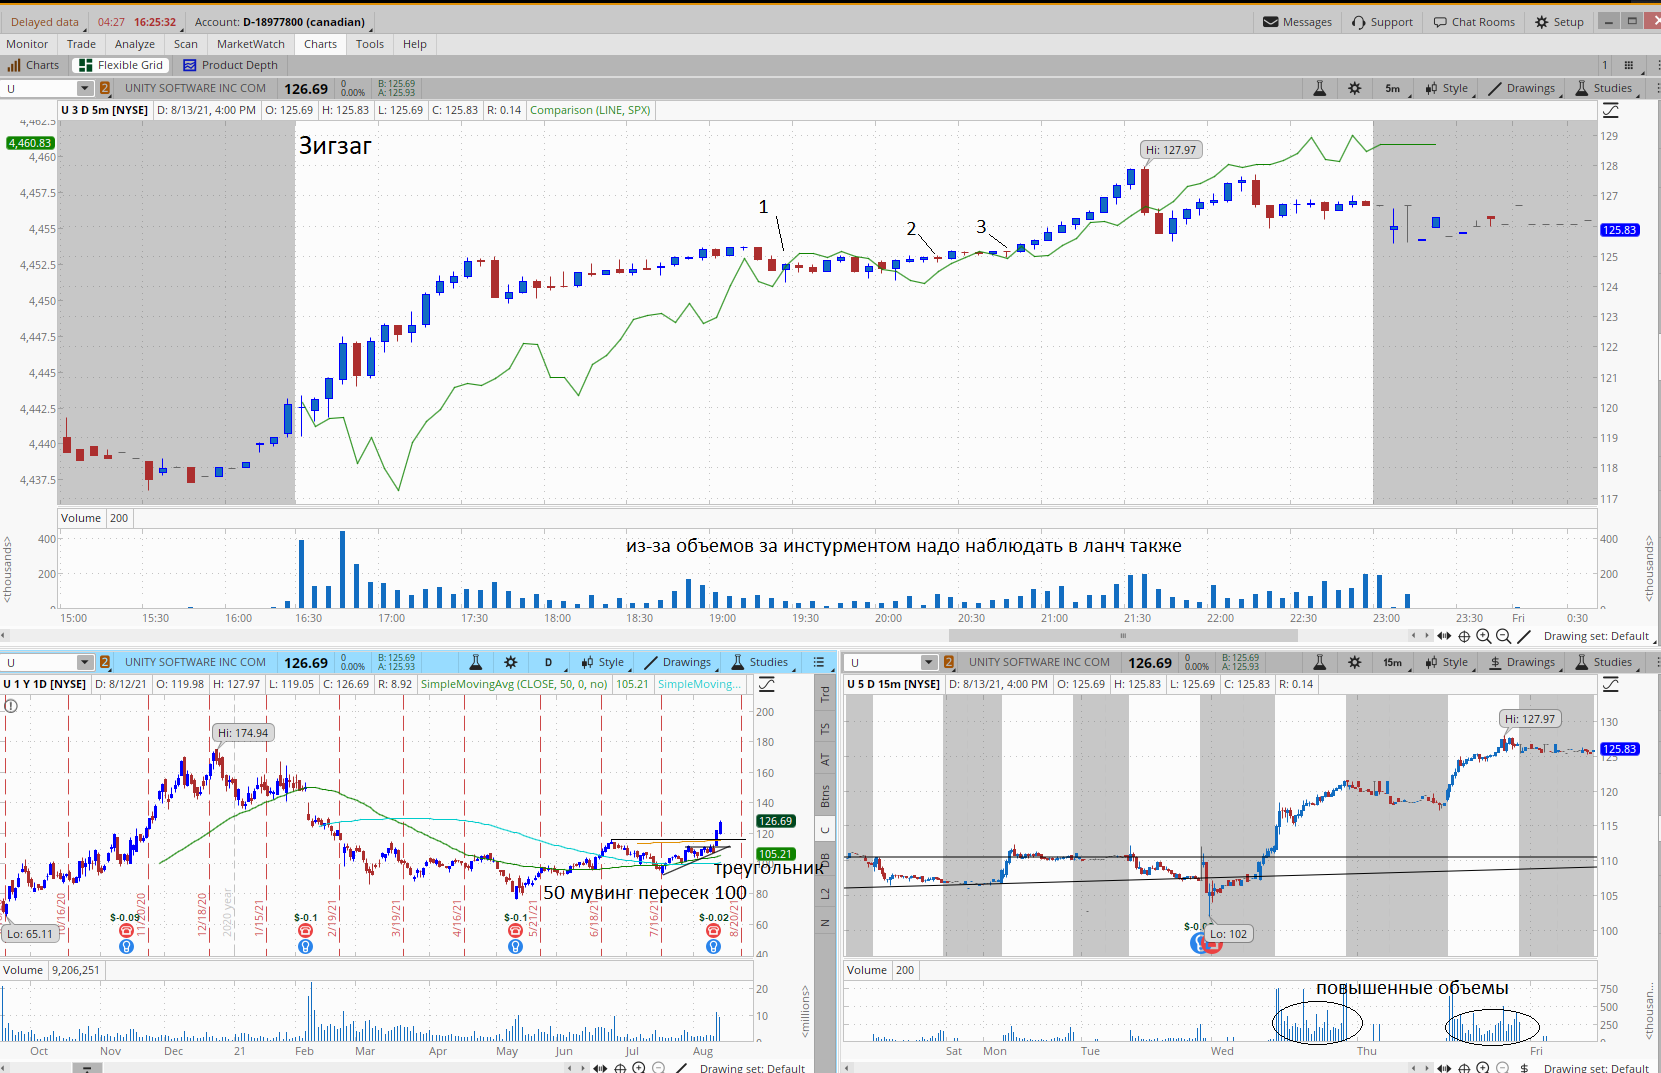Open the Messages panel

tap(1297, 22)
